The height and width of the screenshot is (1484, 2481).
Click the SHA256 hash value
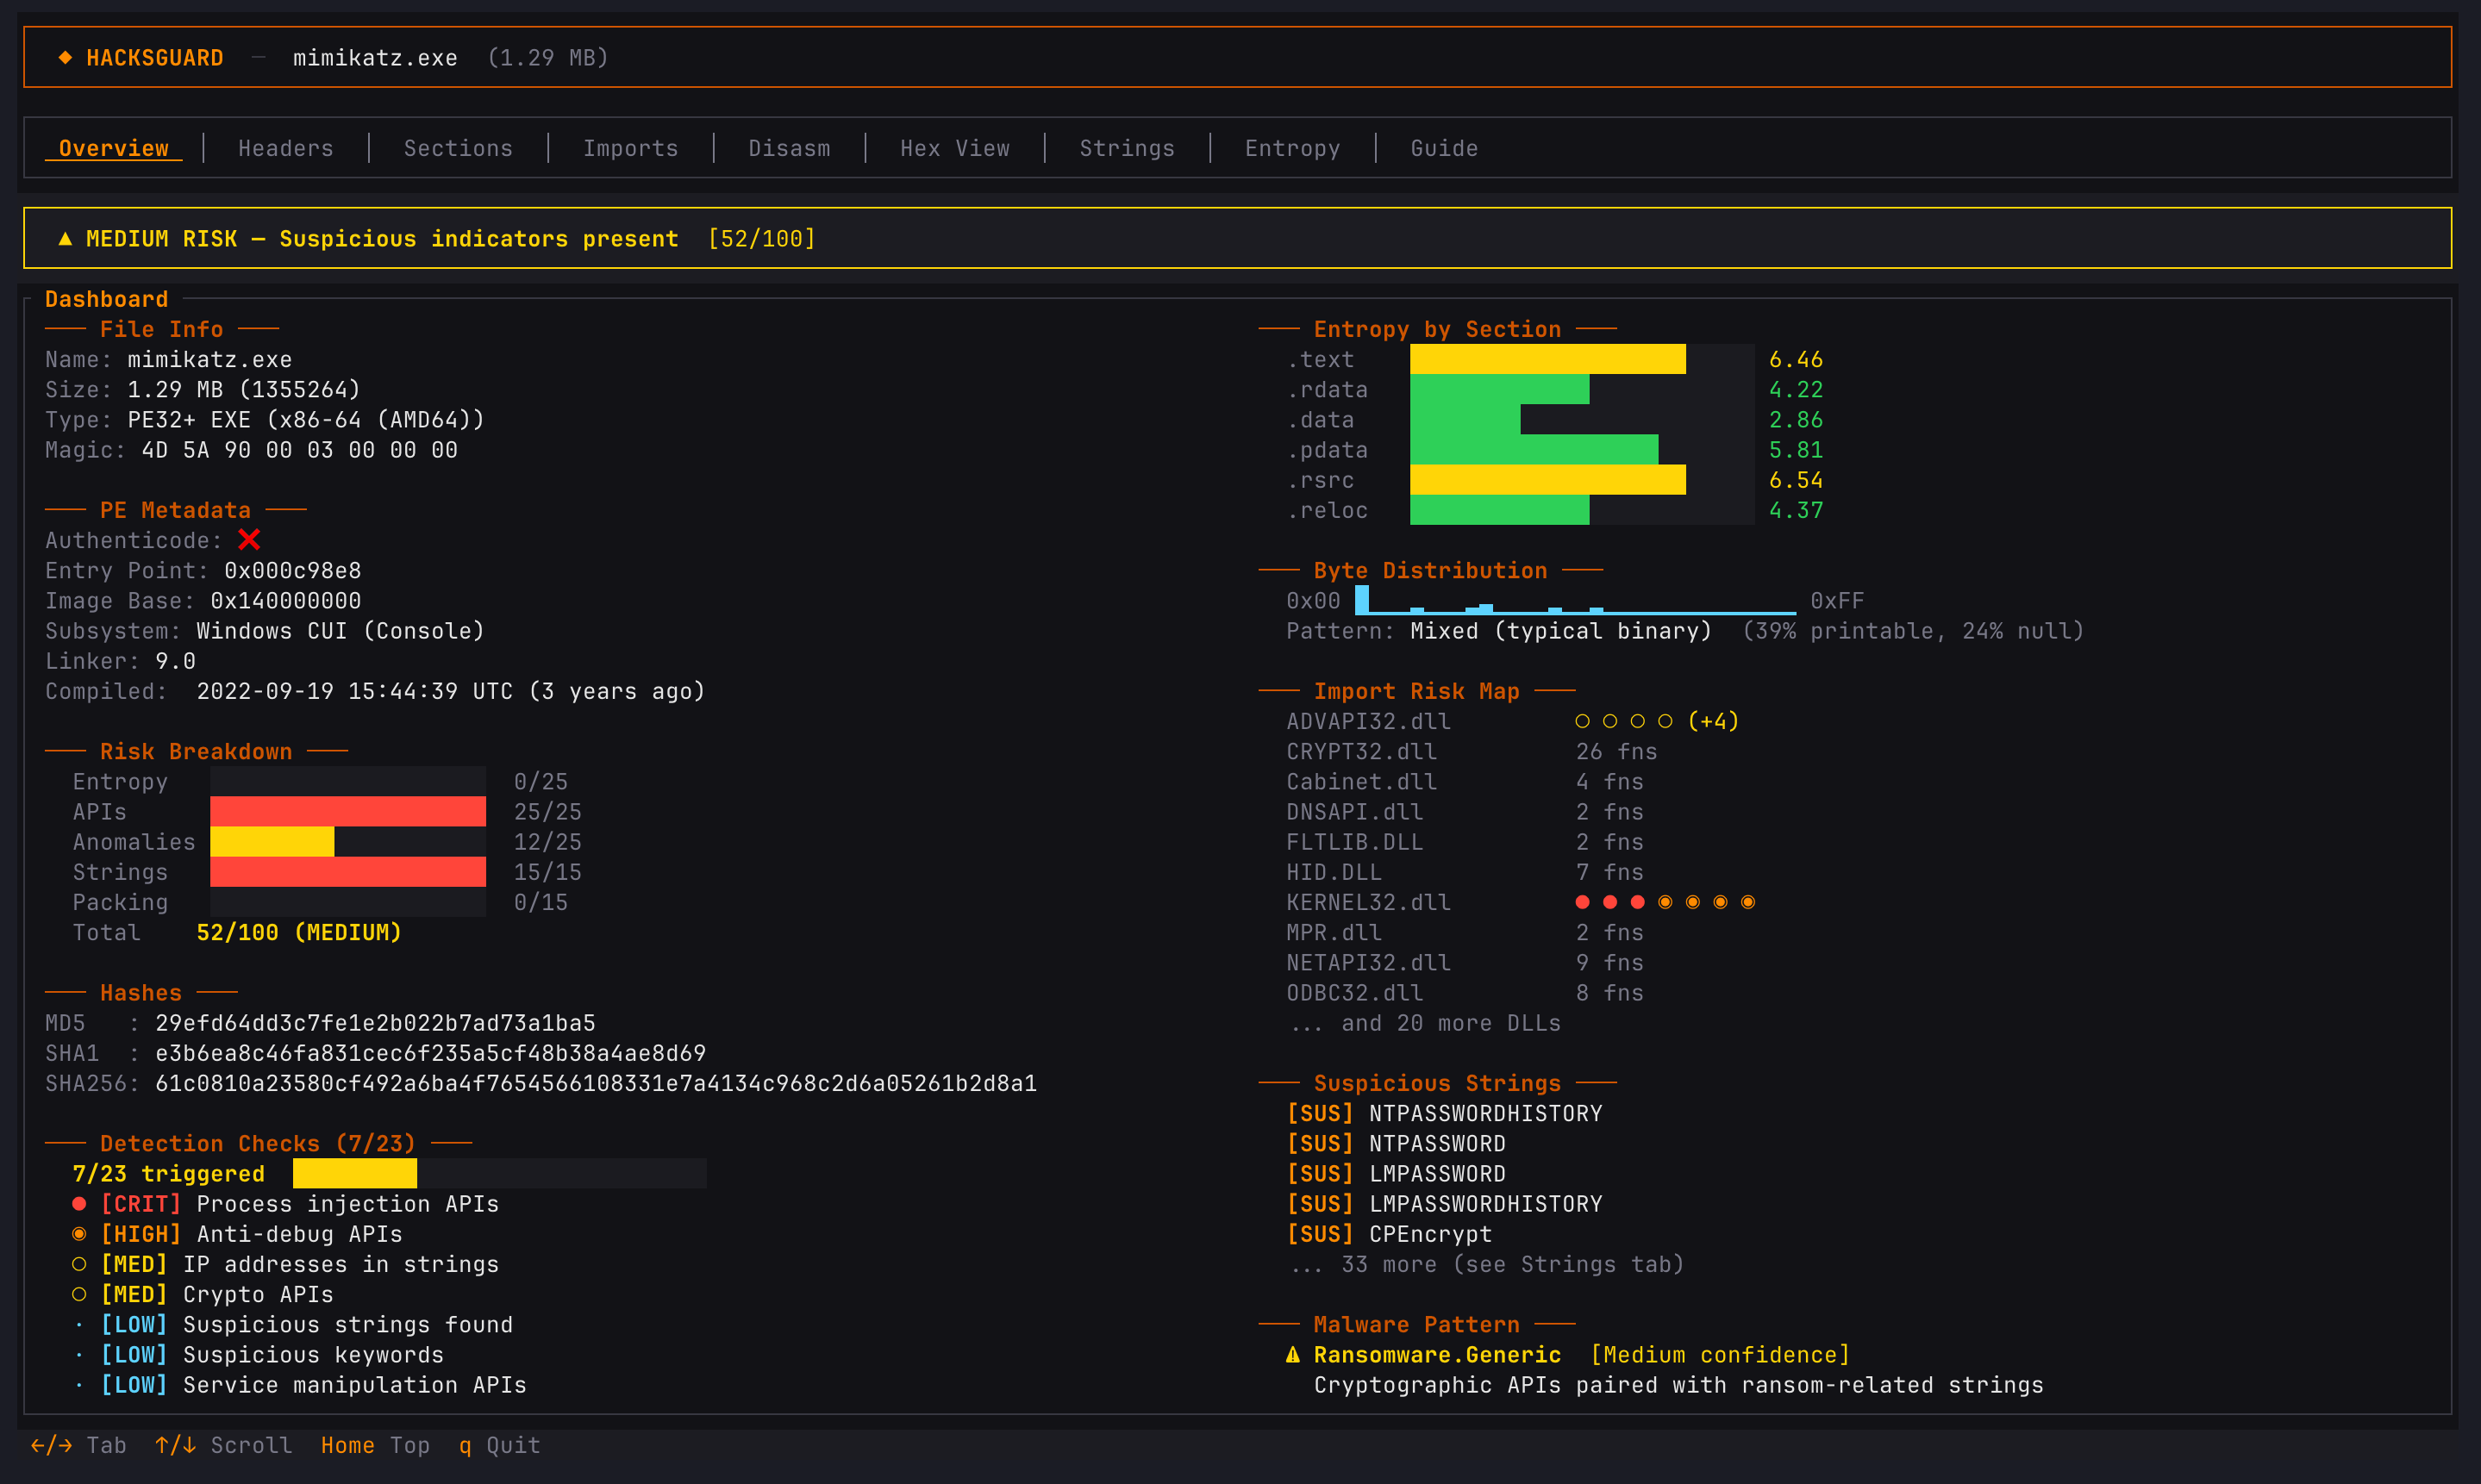coord(596,1083)
